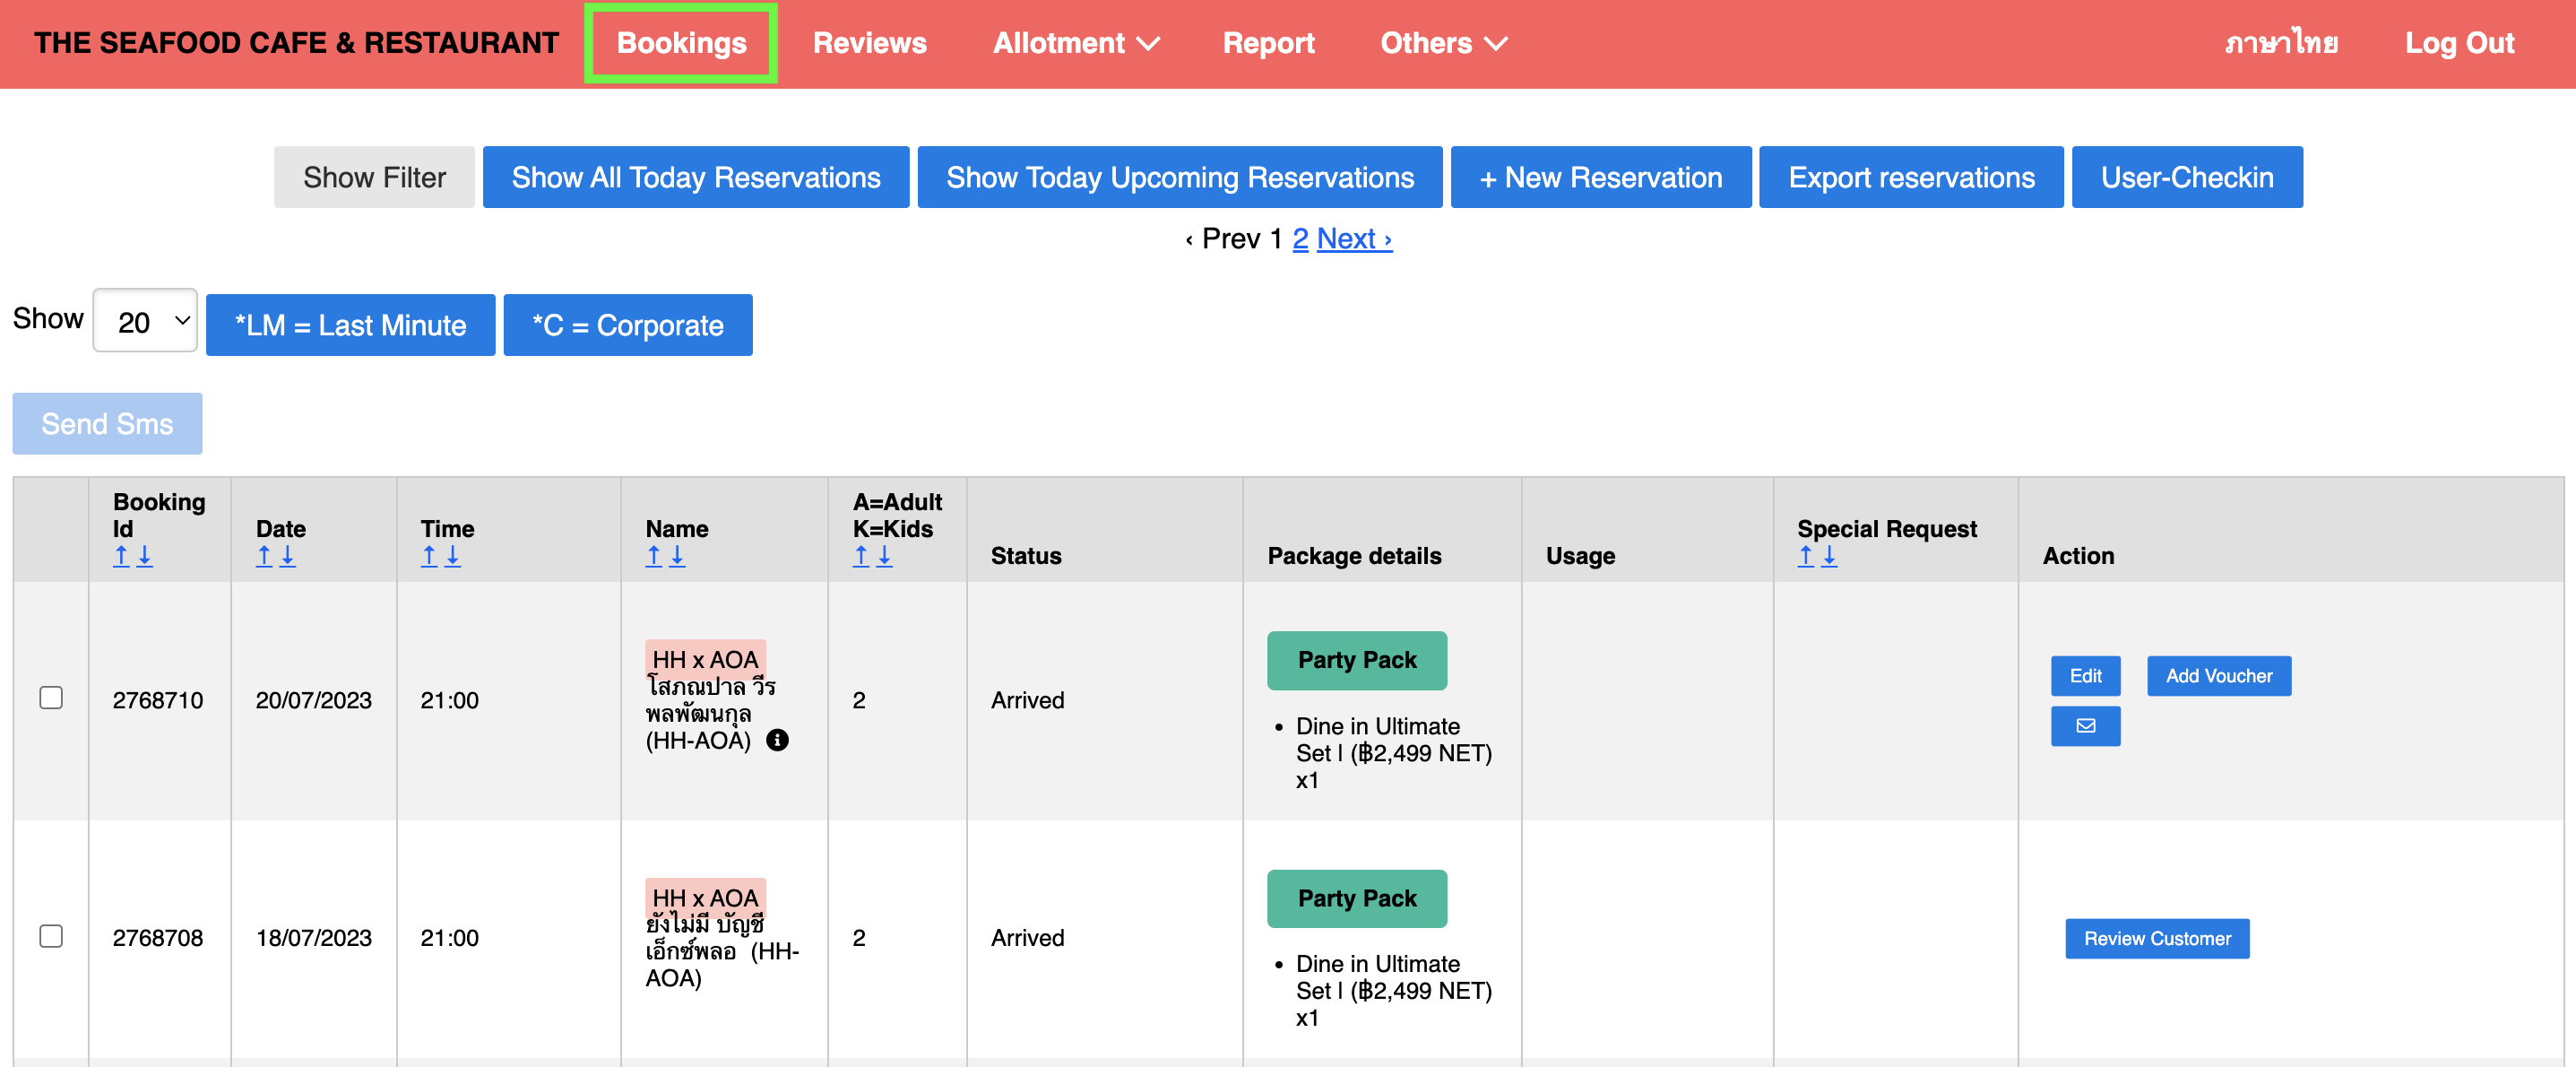The image size is (2576, 1067).
Task: Sort Adult/Kids column ascending arrow
Action: [861, 556]
